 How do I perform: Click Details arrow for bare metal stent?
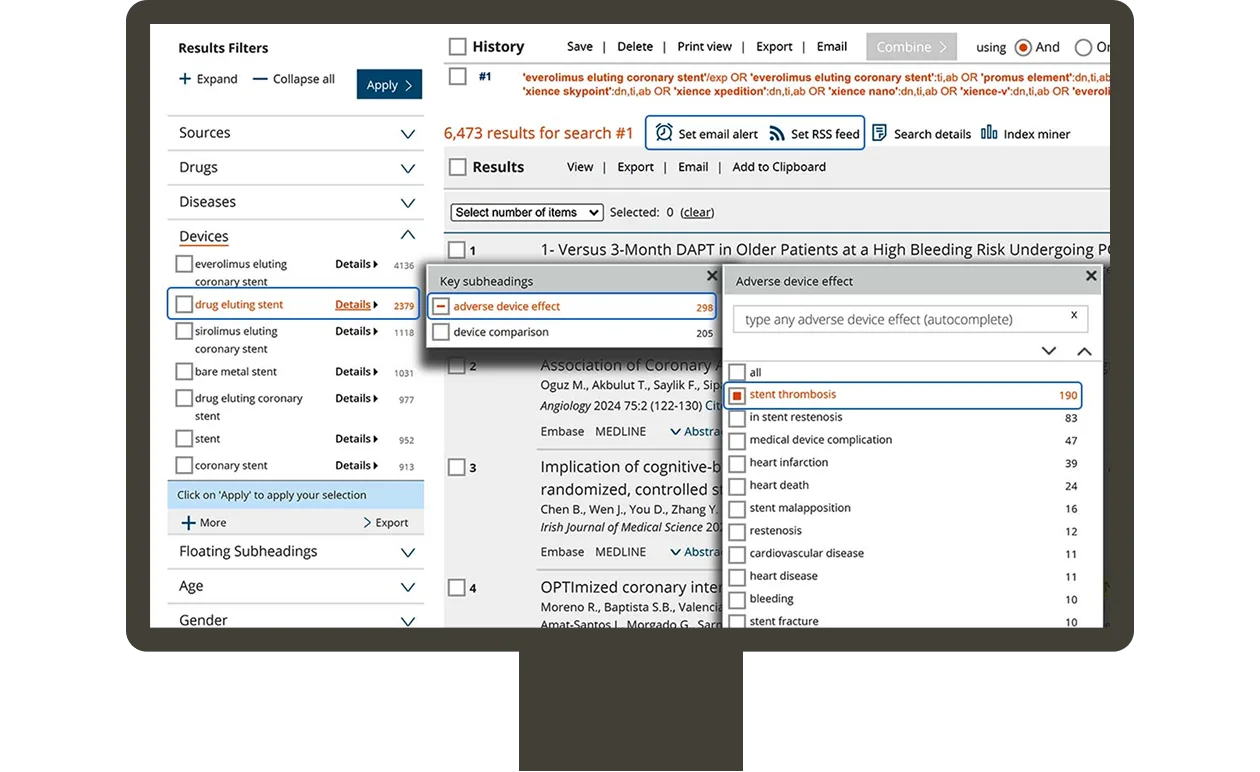tap(375, 372)
